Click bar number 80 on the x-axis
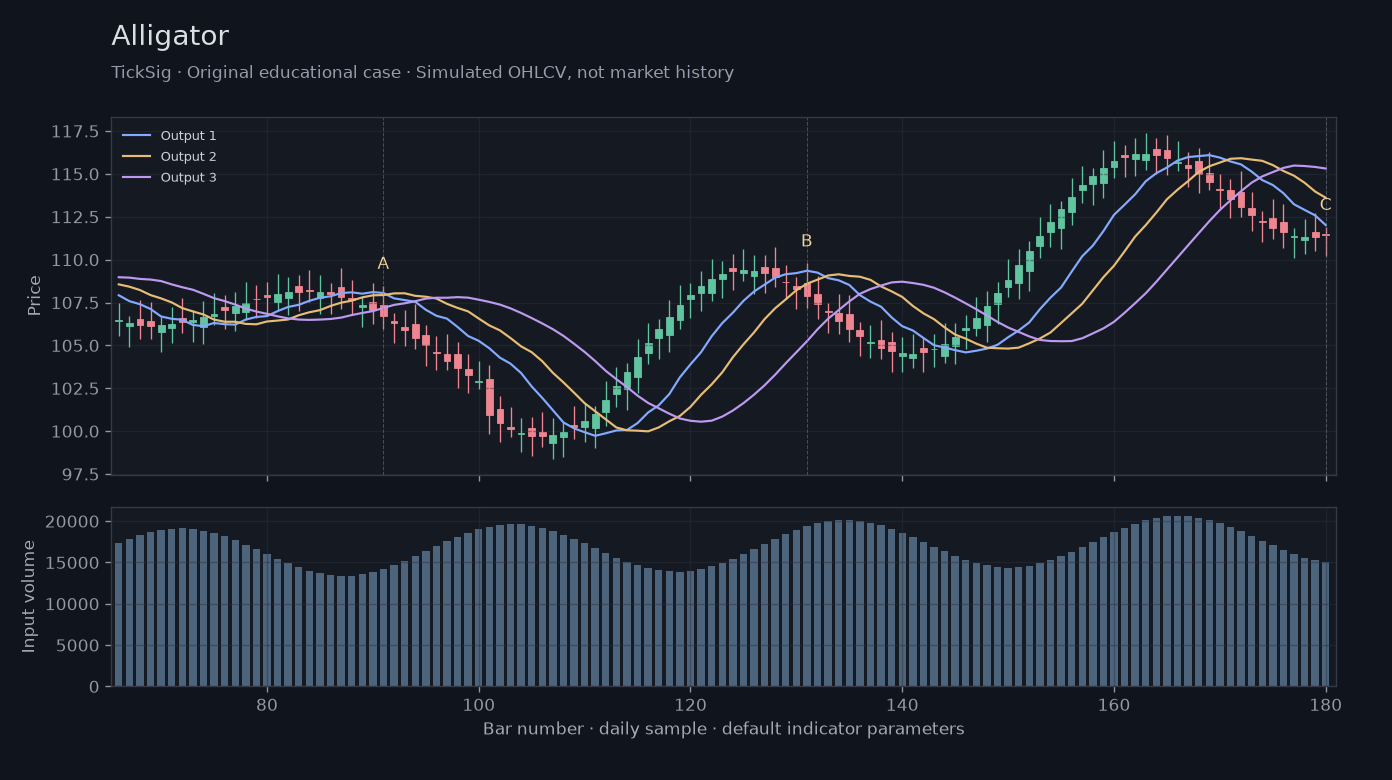 tap(267, 702)
